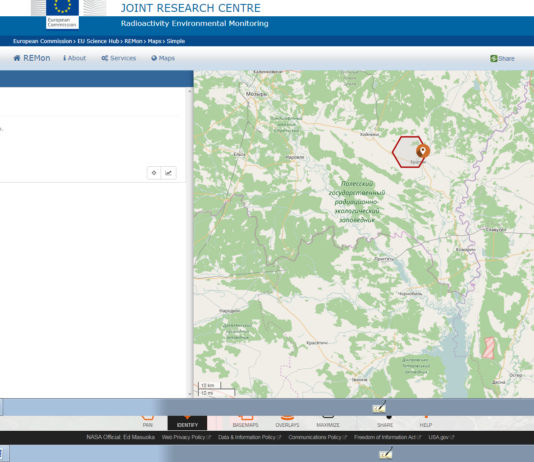This screenshot has height=462, width=534.
Task: Click the European Commission logo
Action: click(x=62, y=14)
